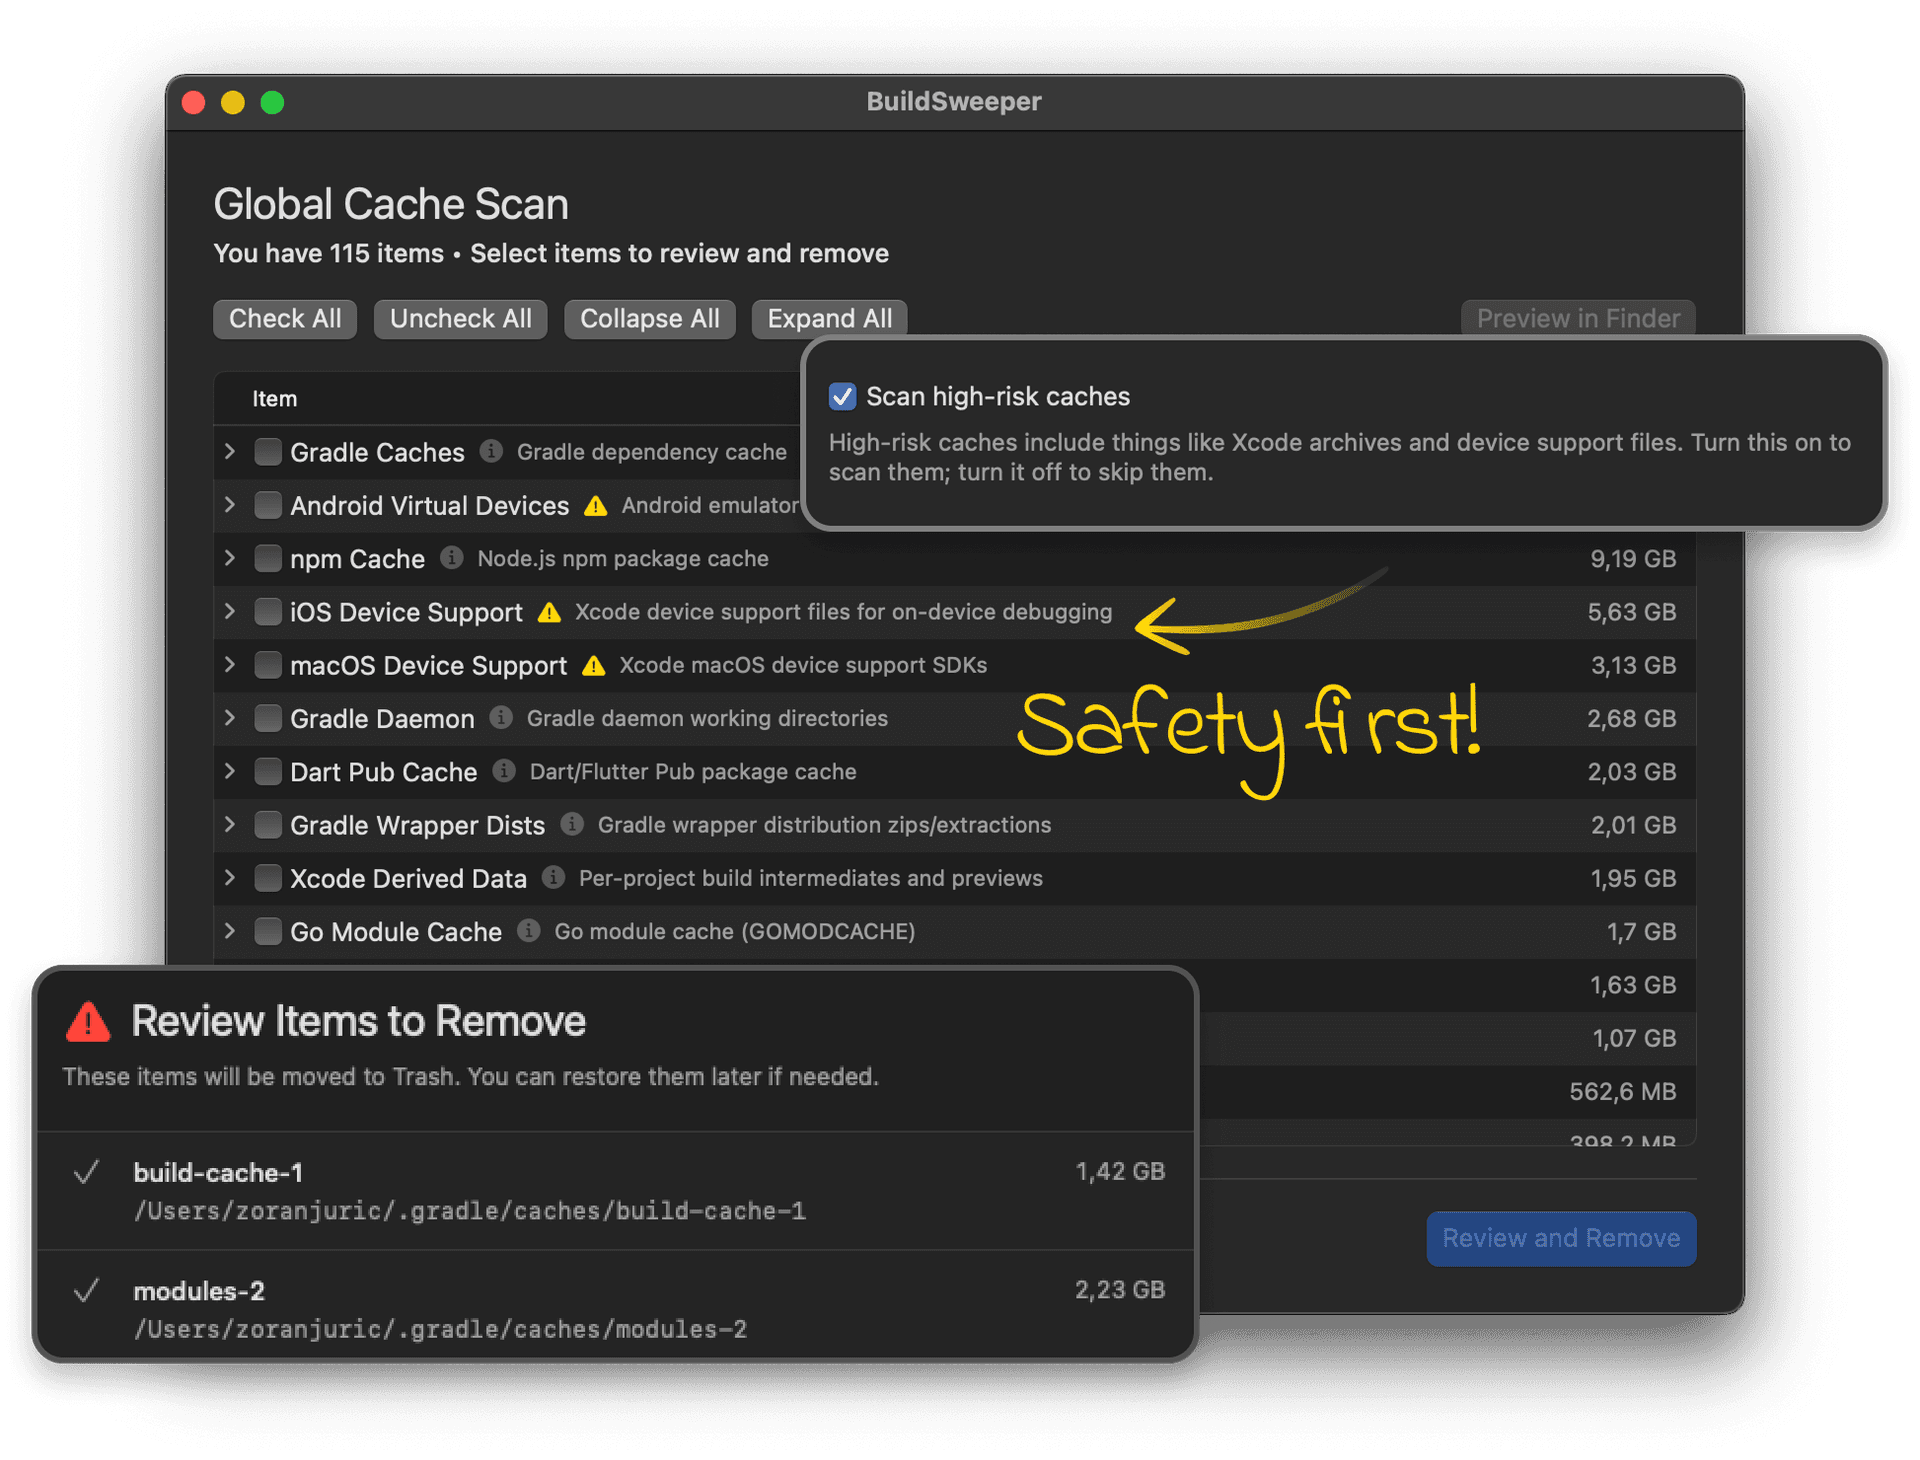Image resolution: width=1920 pixels, height=1460 pixels.
Task: Click info icon next to Go Module Cache
Action: (529, 931)
